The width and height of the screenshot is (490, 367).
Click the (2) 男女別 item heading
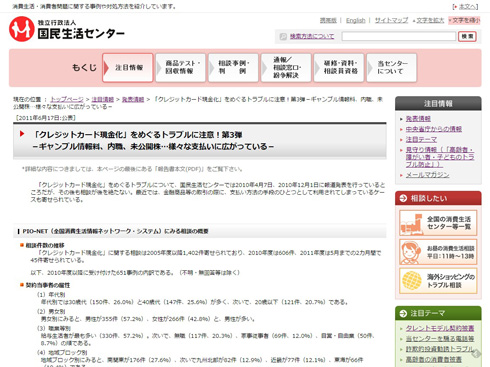tap(51, 311)
